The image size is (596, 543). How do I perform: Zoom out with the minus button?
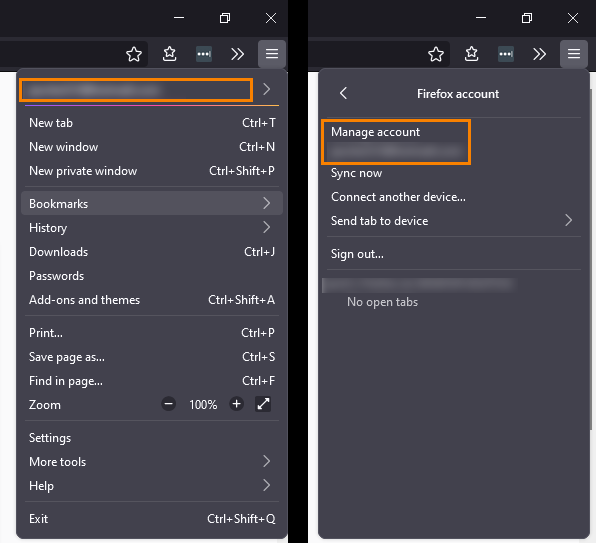(168, 404)
